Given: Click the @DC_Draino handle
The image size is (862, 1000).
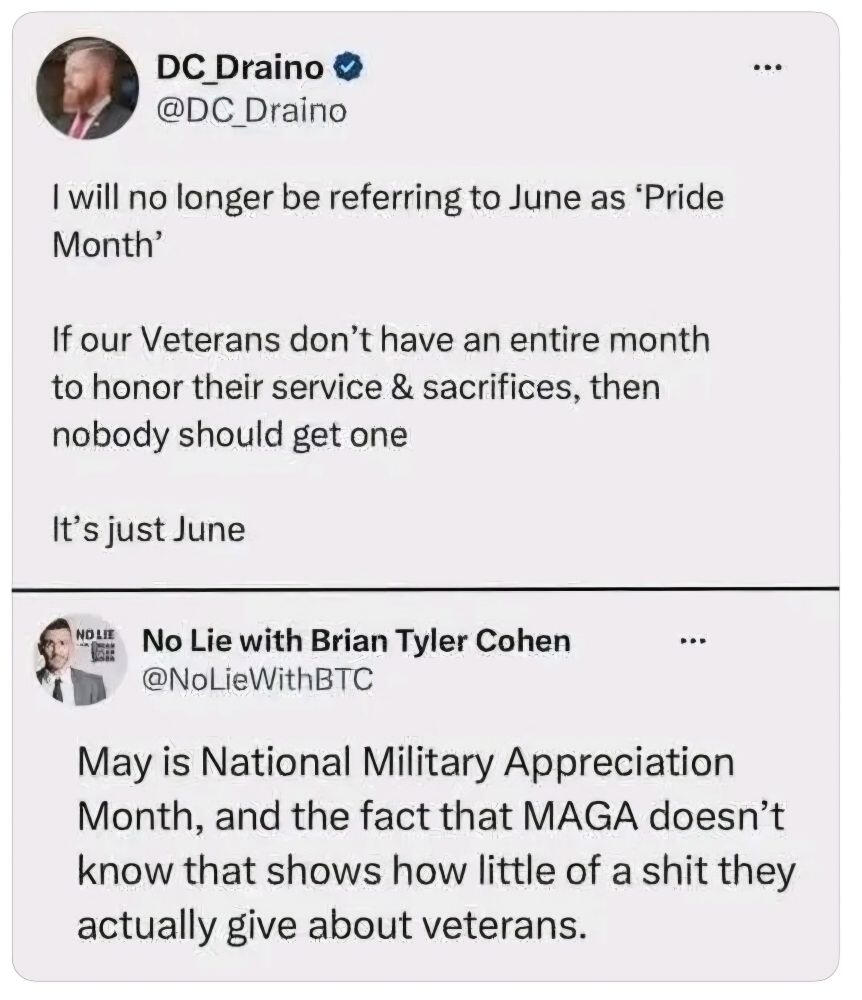Looking at the screenshot, I should coord(251,111).
